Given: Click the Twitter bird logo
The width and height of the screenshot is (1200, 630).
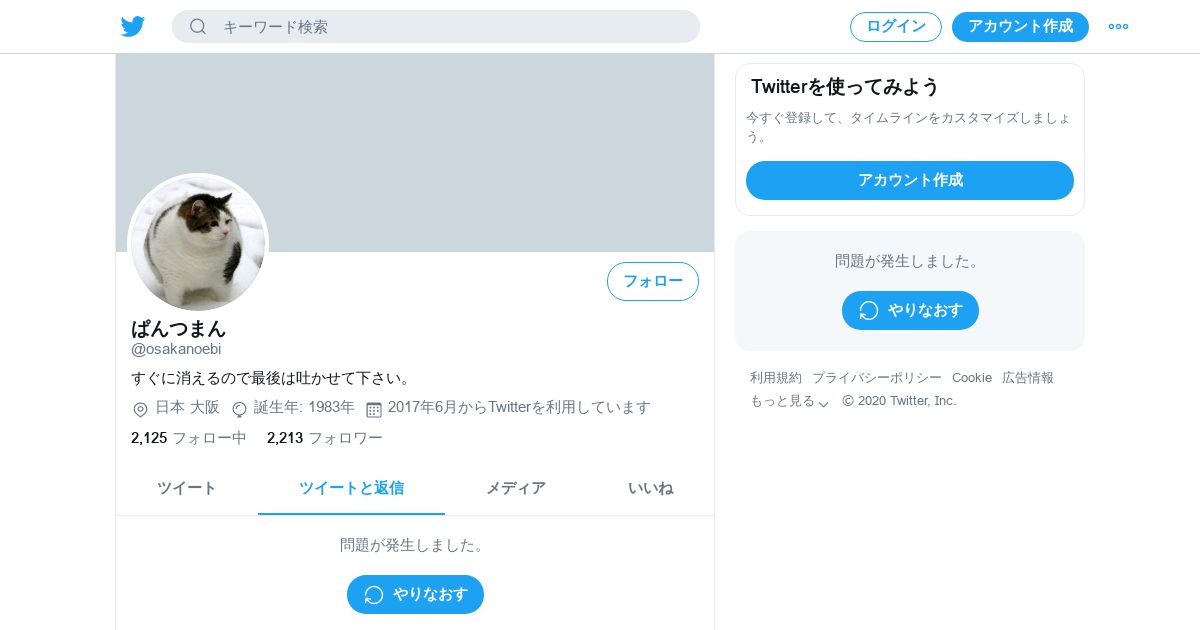Looking at the screenshot, I should 133,26.
